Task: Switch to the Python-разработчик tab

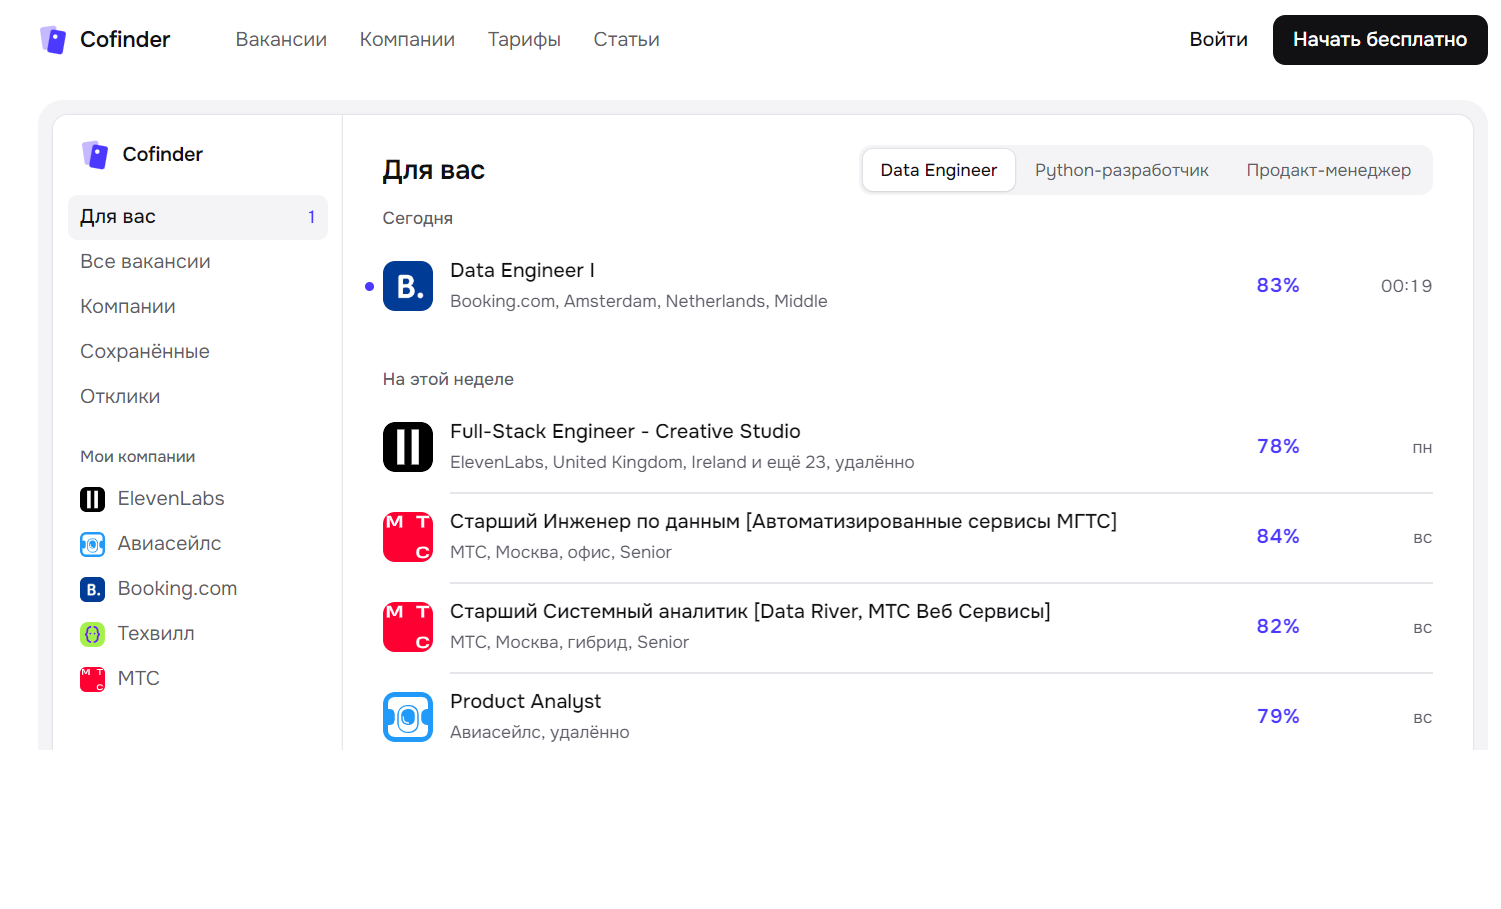Action: click(1122, 170)
